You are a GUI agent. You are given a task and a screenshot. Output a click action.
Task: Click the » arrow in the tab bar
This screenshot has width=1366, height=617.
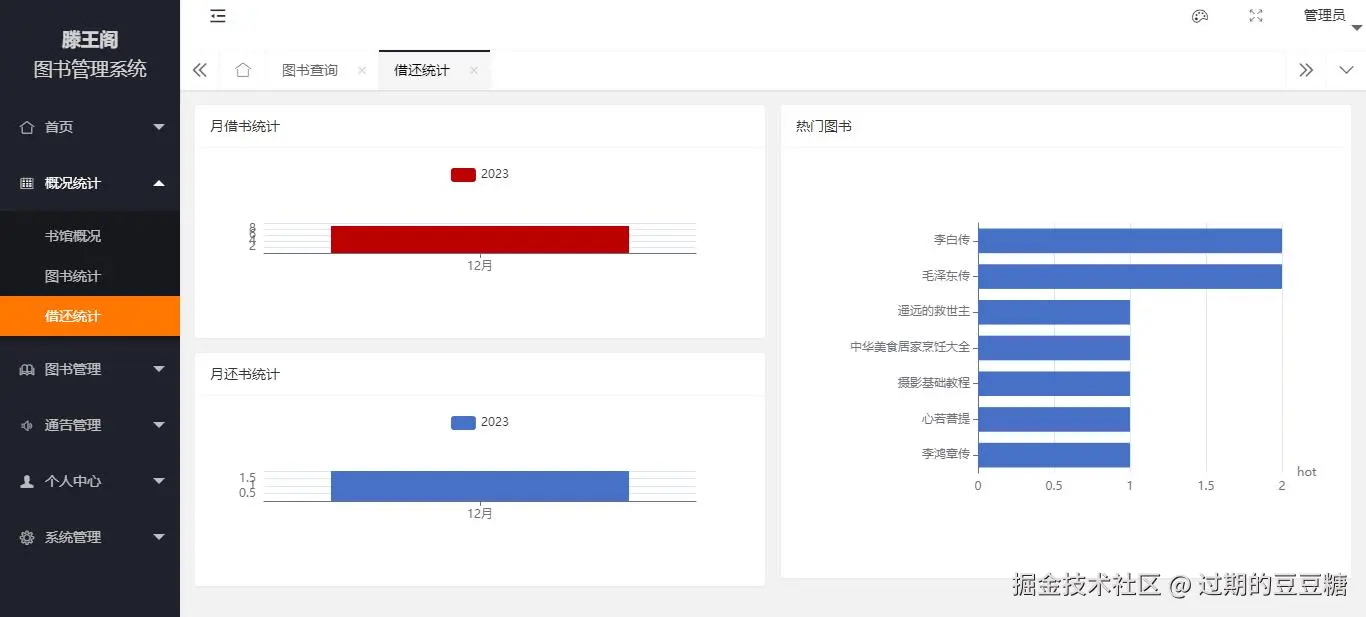point(1306,70)
